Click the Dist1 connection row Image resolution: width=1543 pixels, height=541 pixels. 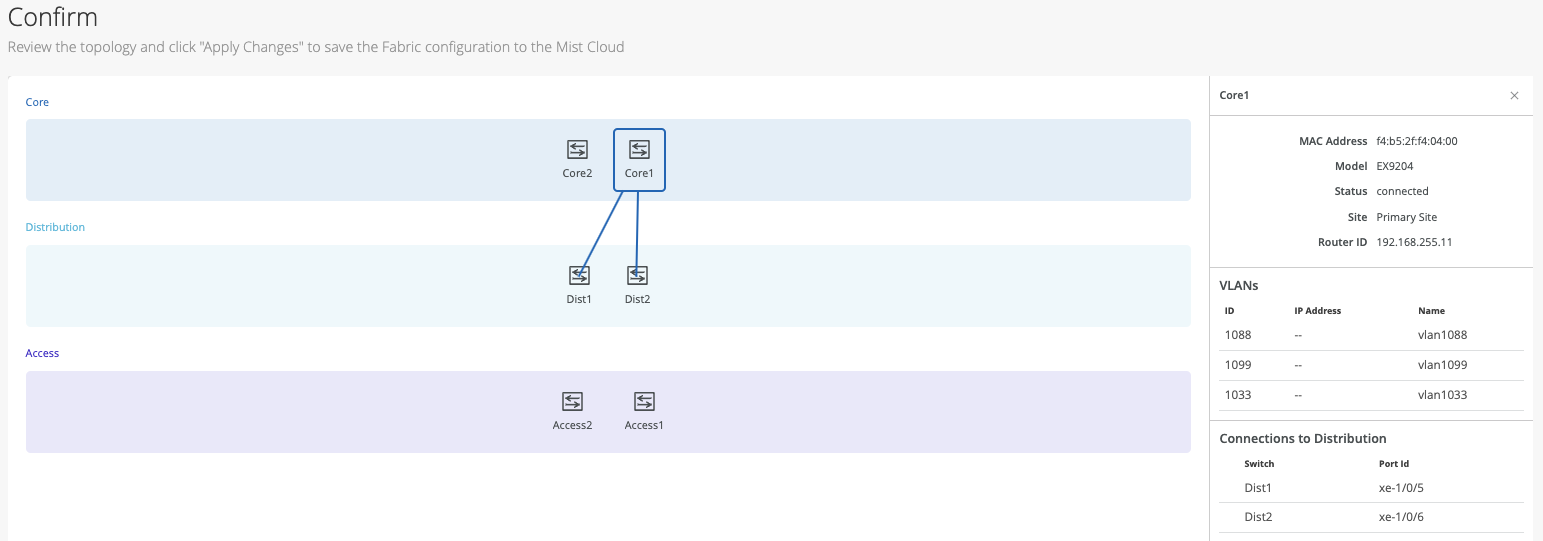click(1371, 488)
